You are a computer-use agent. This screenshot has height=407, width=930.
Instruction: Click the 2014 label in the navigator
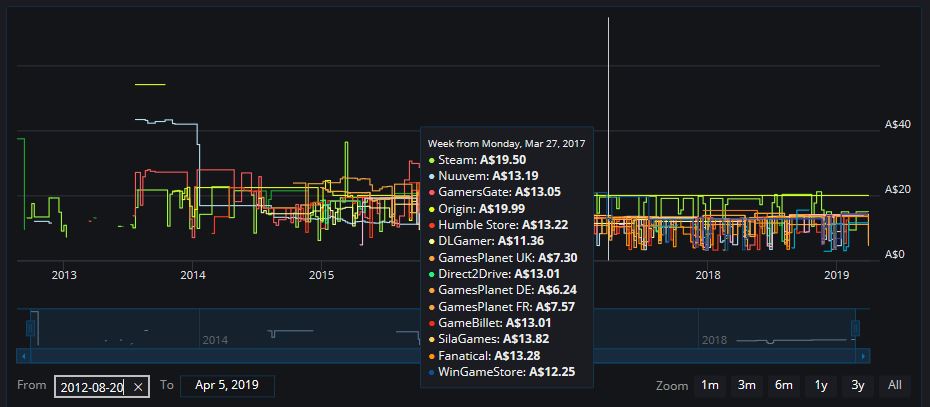click(215, 341)
